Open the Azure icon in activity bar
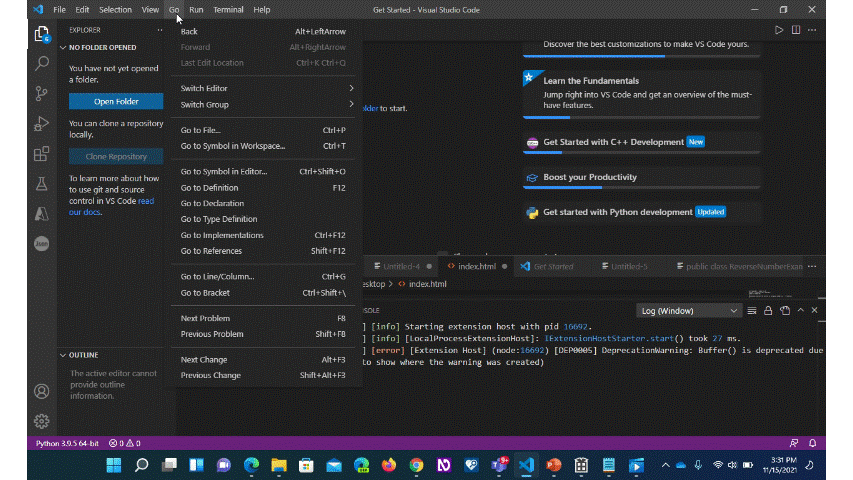This screenshot has width=853, height=480. (x=42, y=213)
